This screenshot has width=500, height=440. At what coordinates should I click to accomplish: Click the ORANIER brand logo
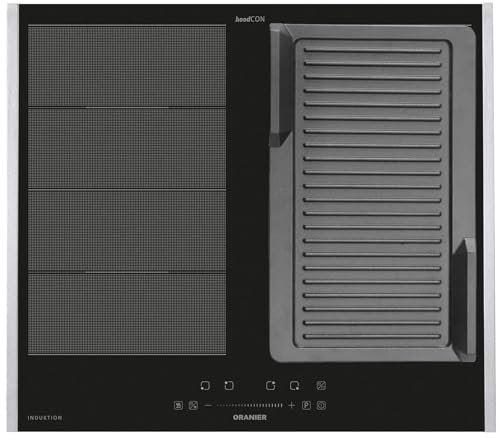250,417
